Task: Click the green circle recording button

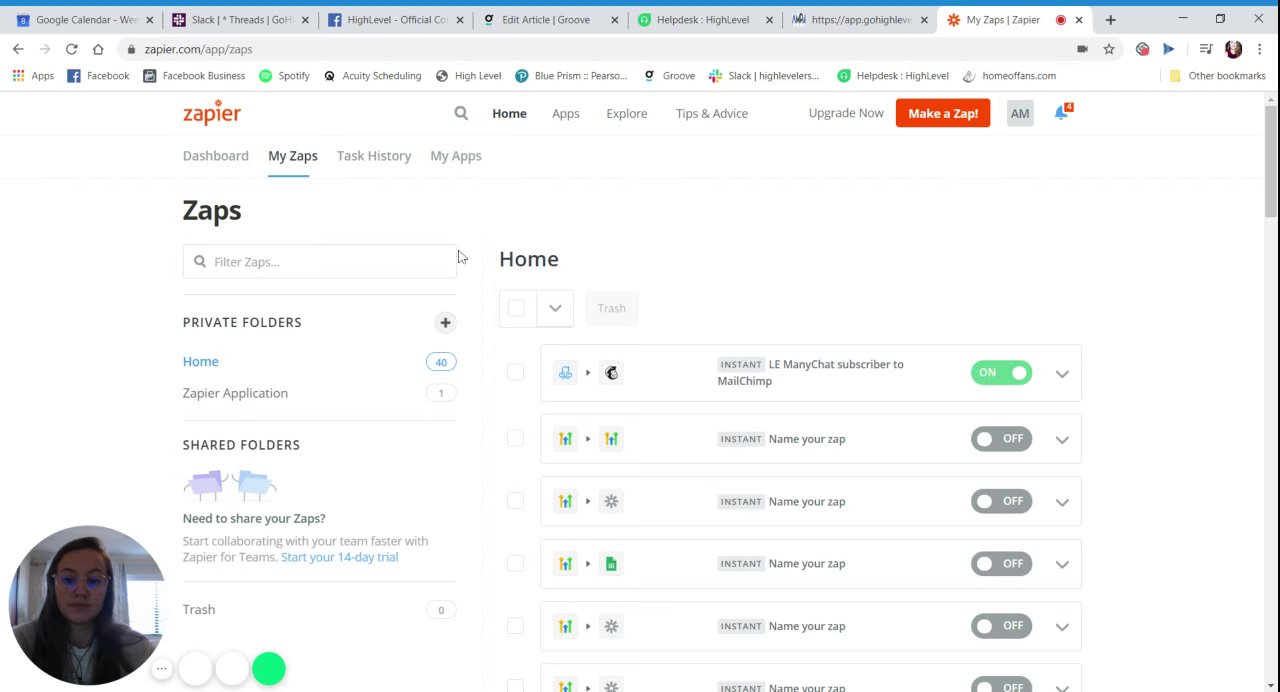Action: [269, 669]
